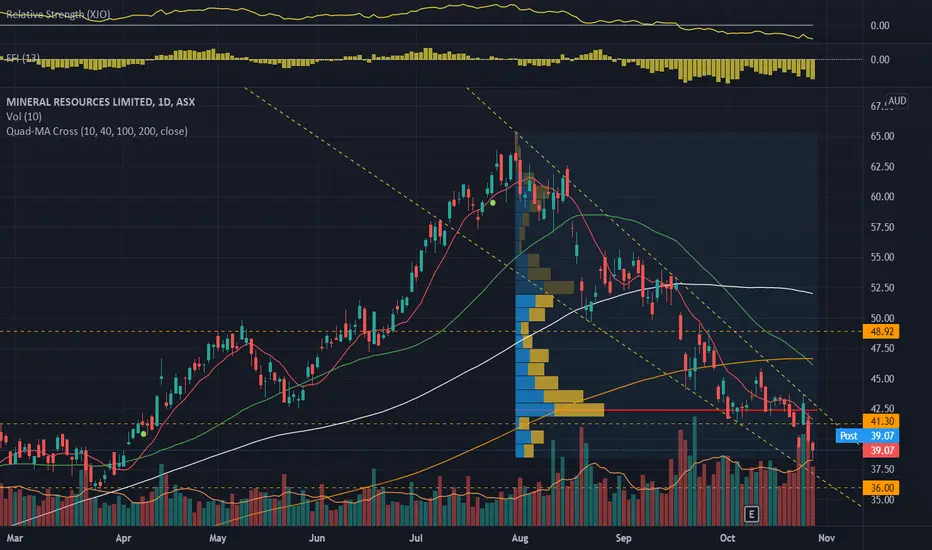Click the green dot marker near July high
Screen dimensions: 932x550
(493, 203)
